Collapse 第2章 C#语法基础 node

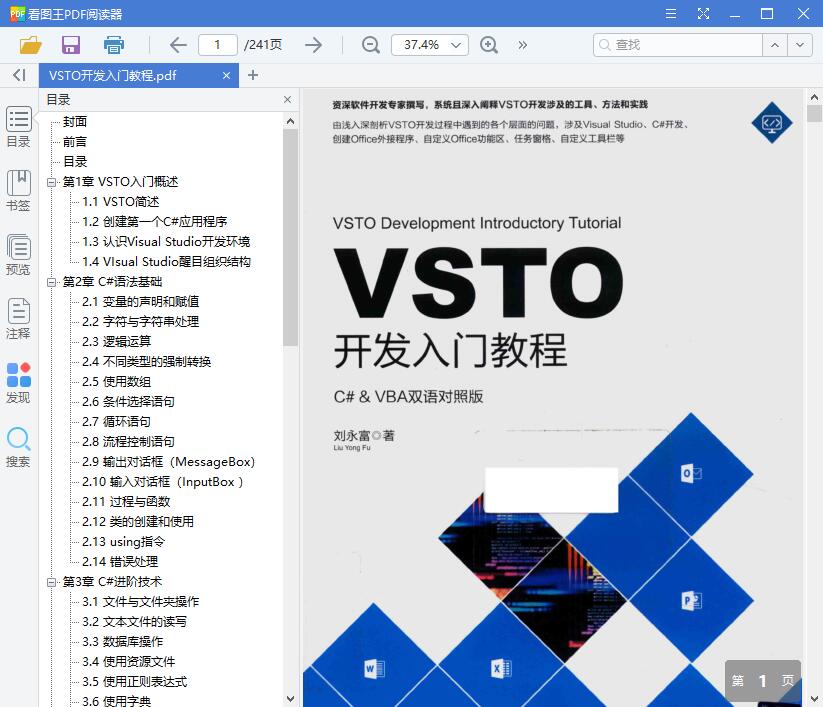51,282
